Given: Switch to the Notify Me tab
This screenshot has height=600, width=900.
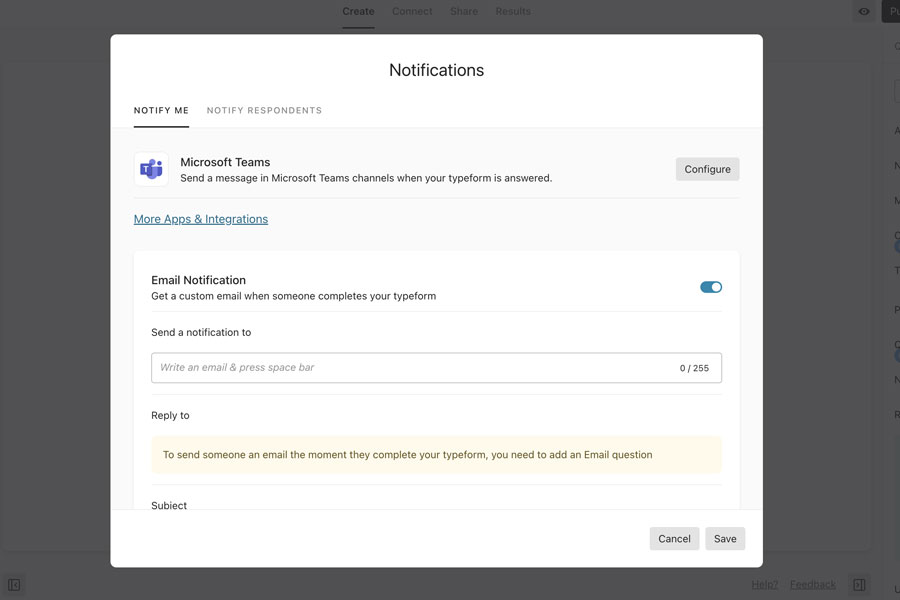Looking at the screenshot, I should coord(161,110).
